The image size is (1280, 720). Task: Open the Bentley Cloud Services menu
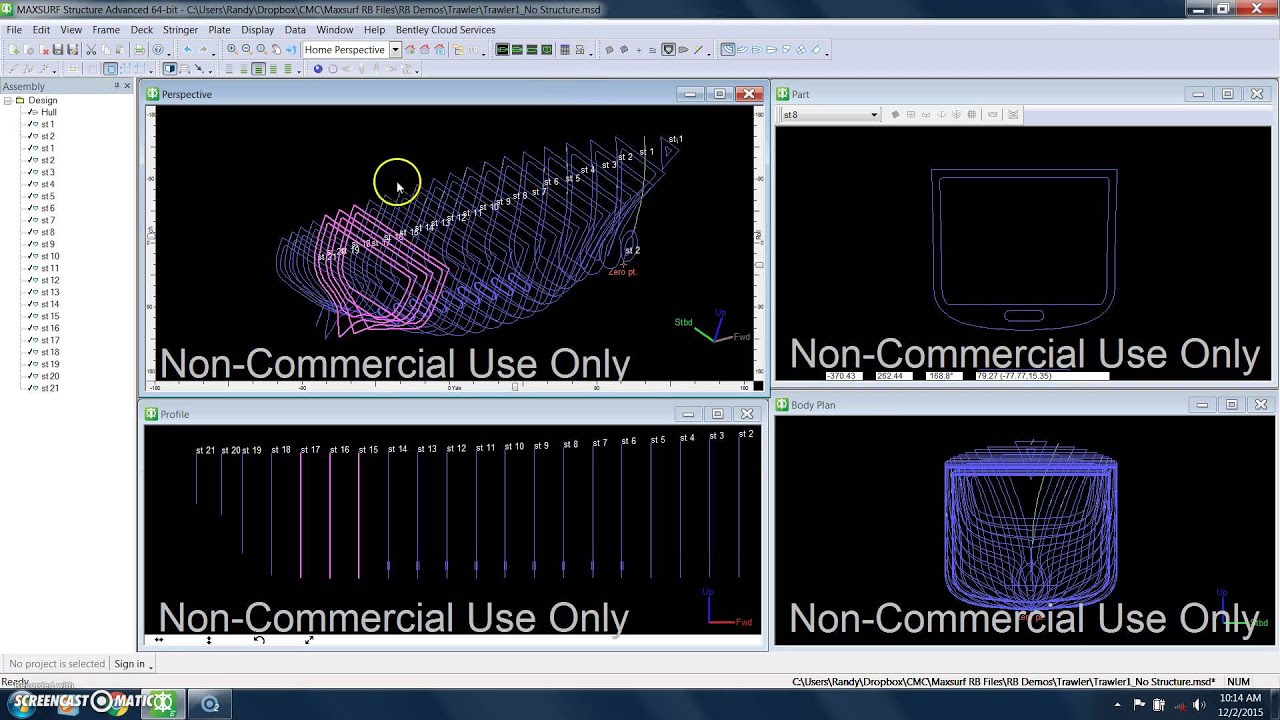click(445, 30)
